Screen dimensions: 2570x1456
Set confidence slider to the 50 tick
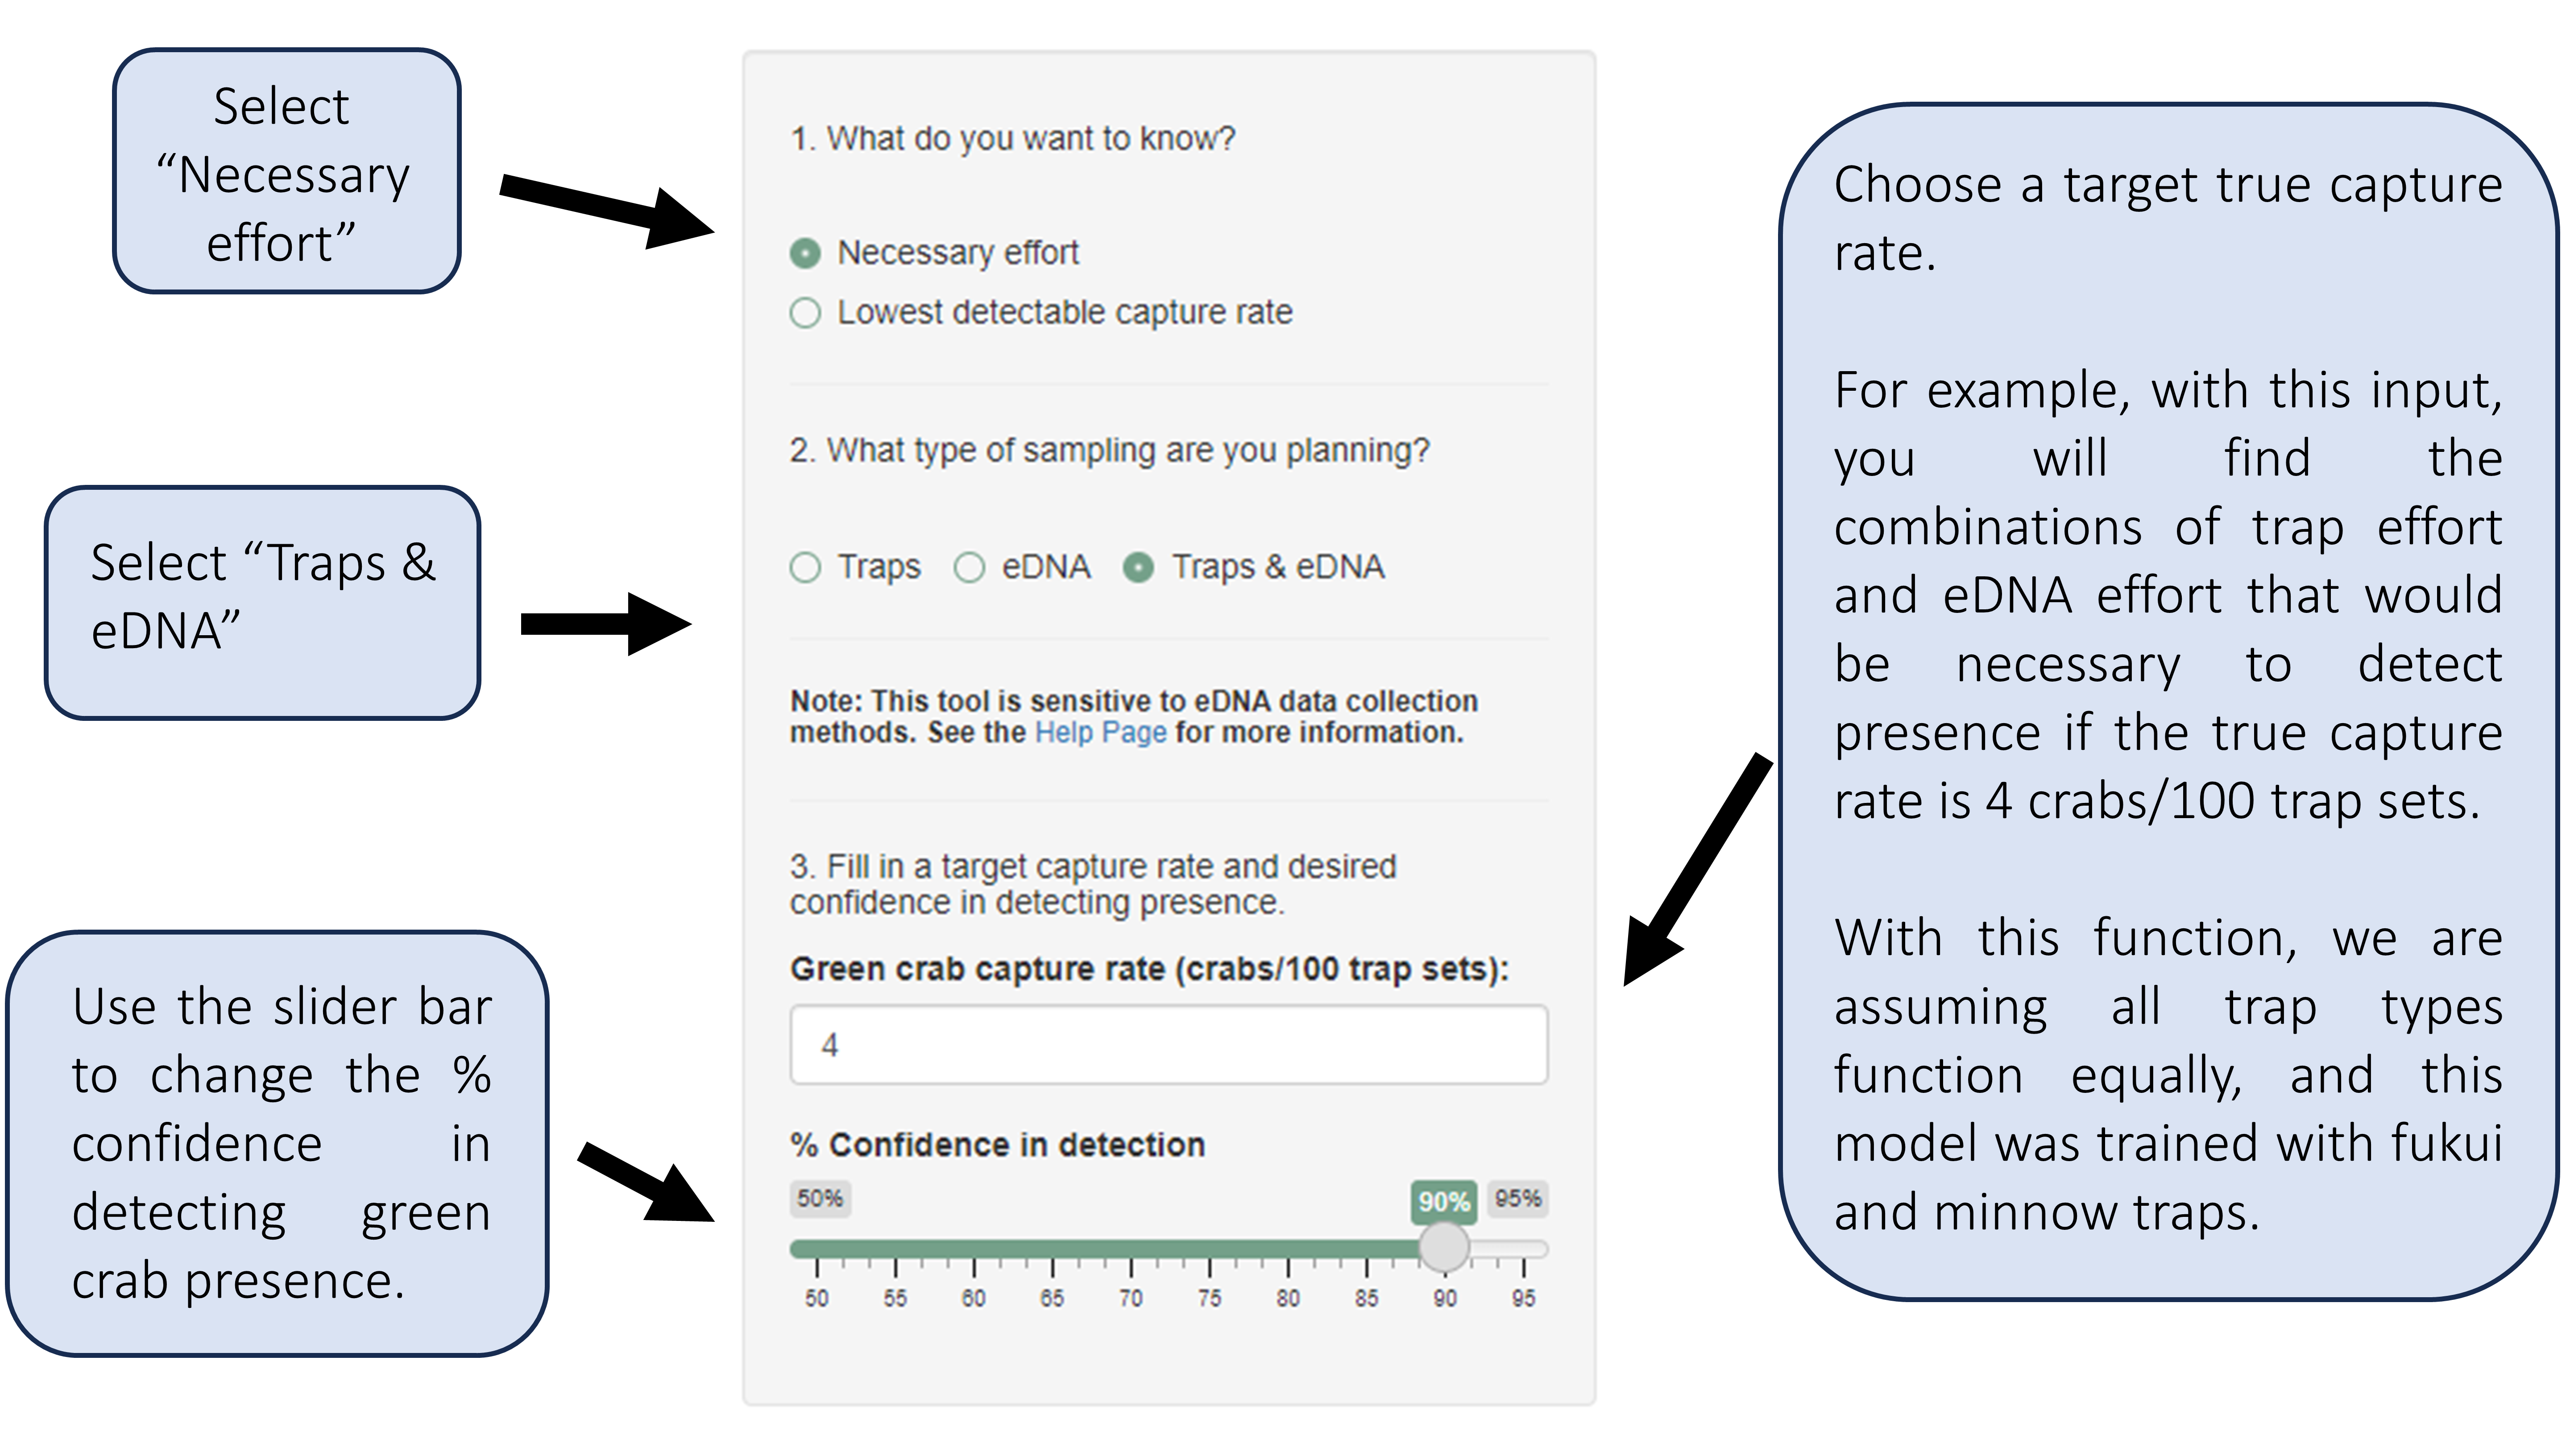817,1249
